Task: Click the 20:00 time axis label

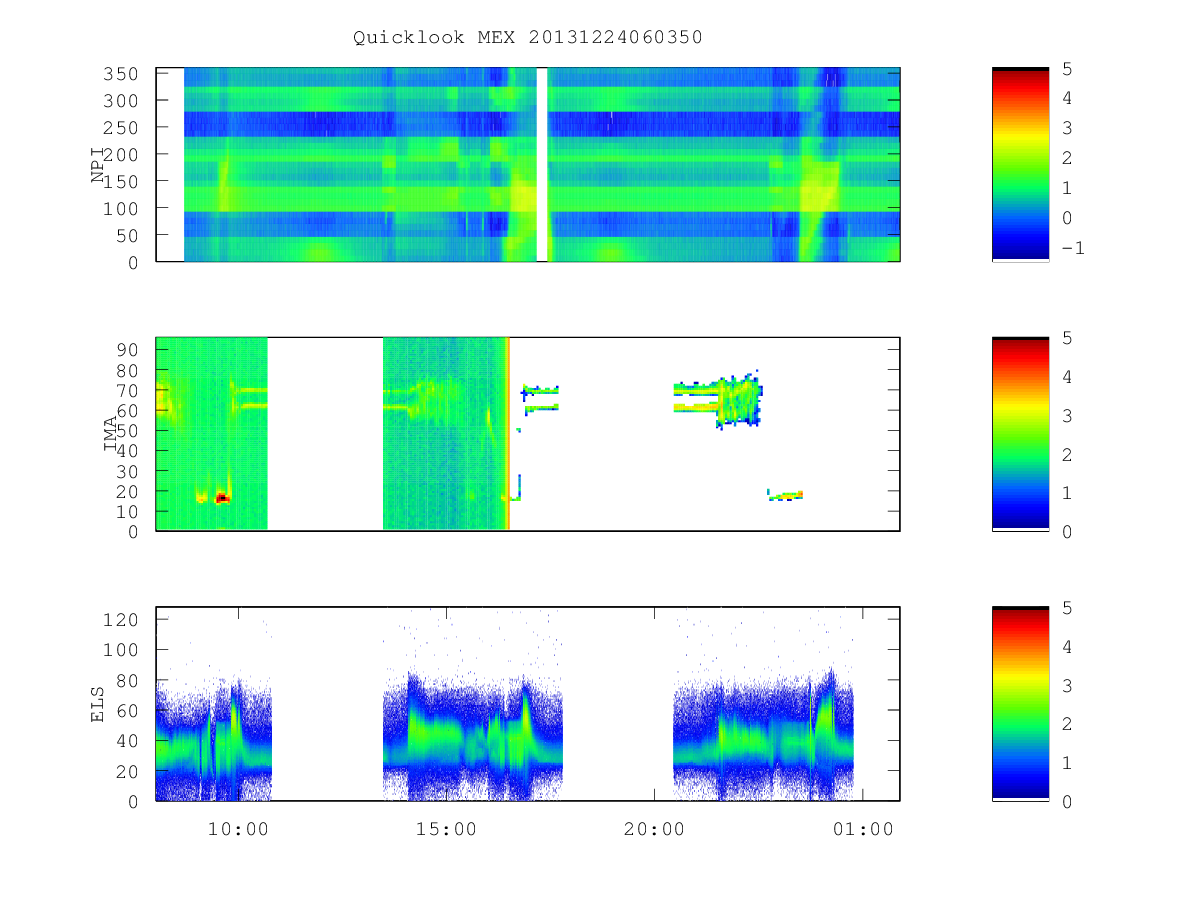Action: click(654, 828)
